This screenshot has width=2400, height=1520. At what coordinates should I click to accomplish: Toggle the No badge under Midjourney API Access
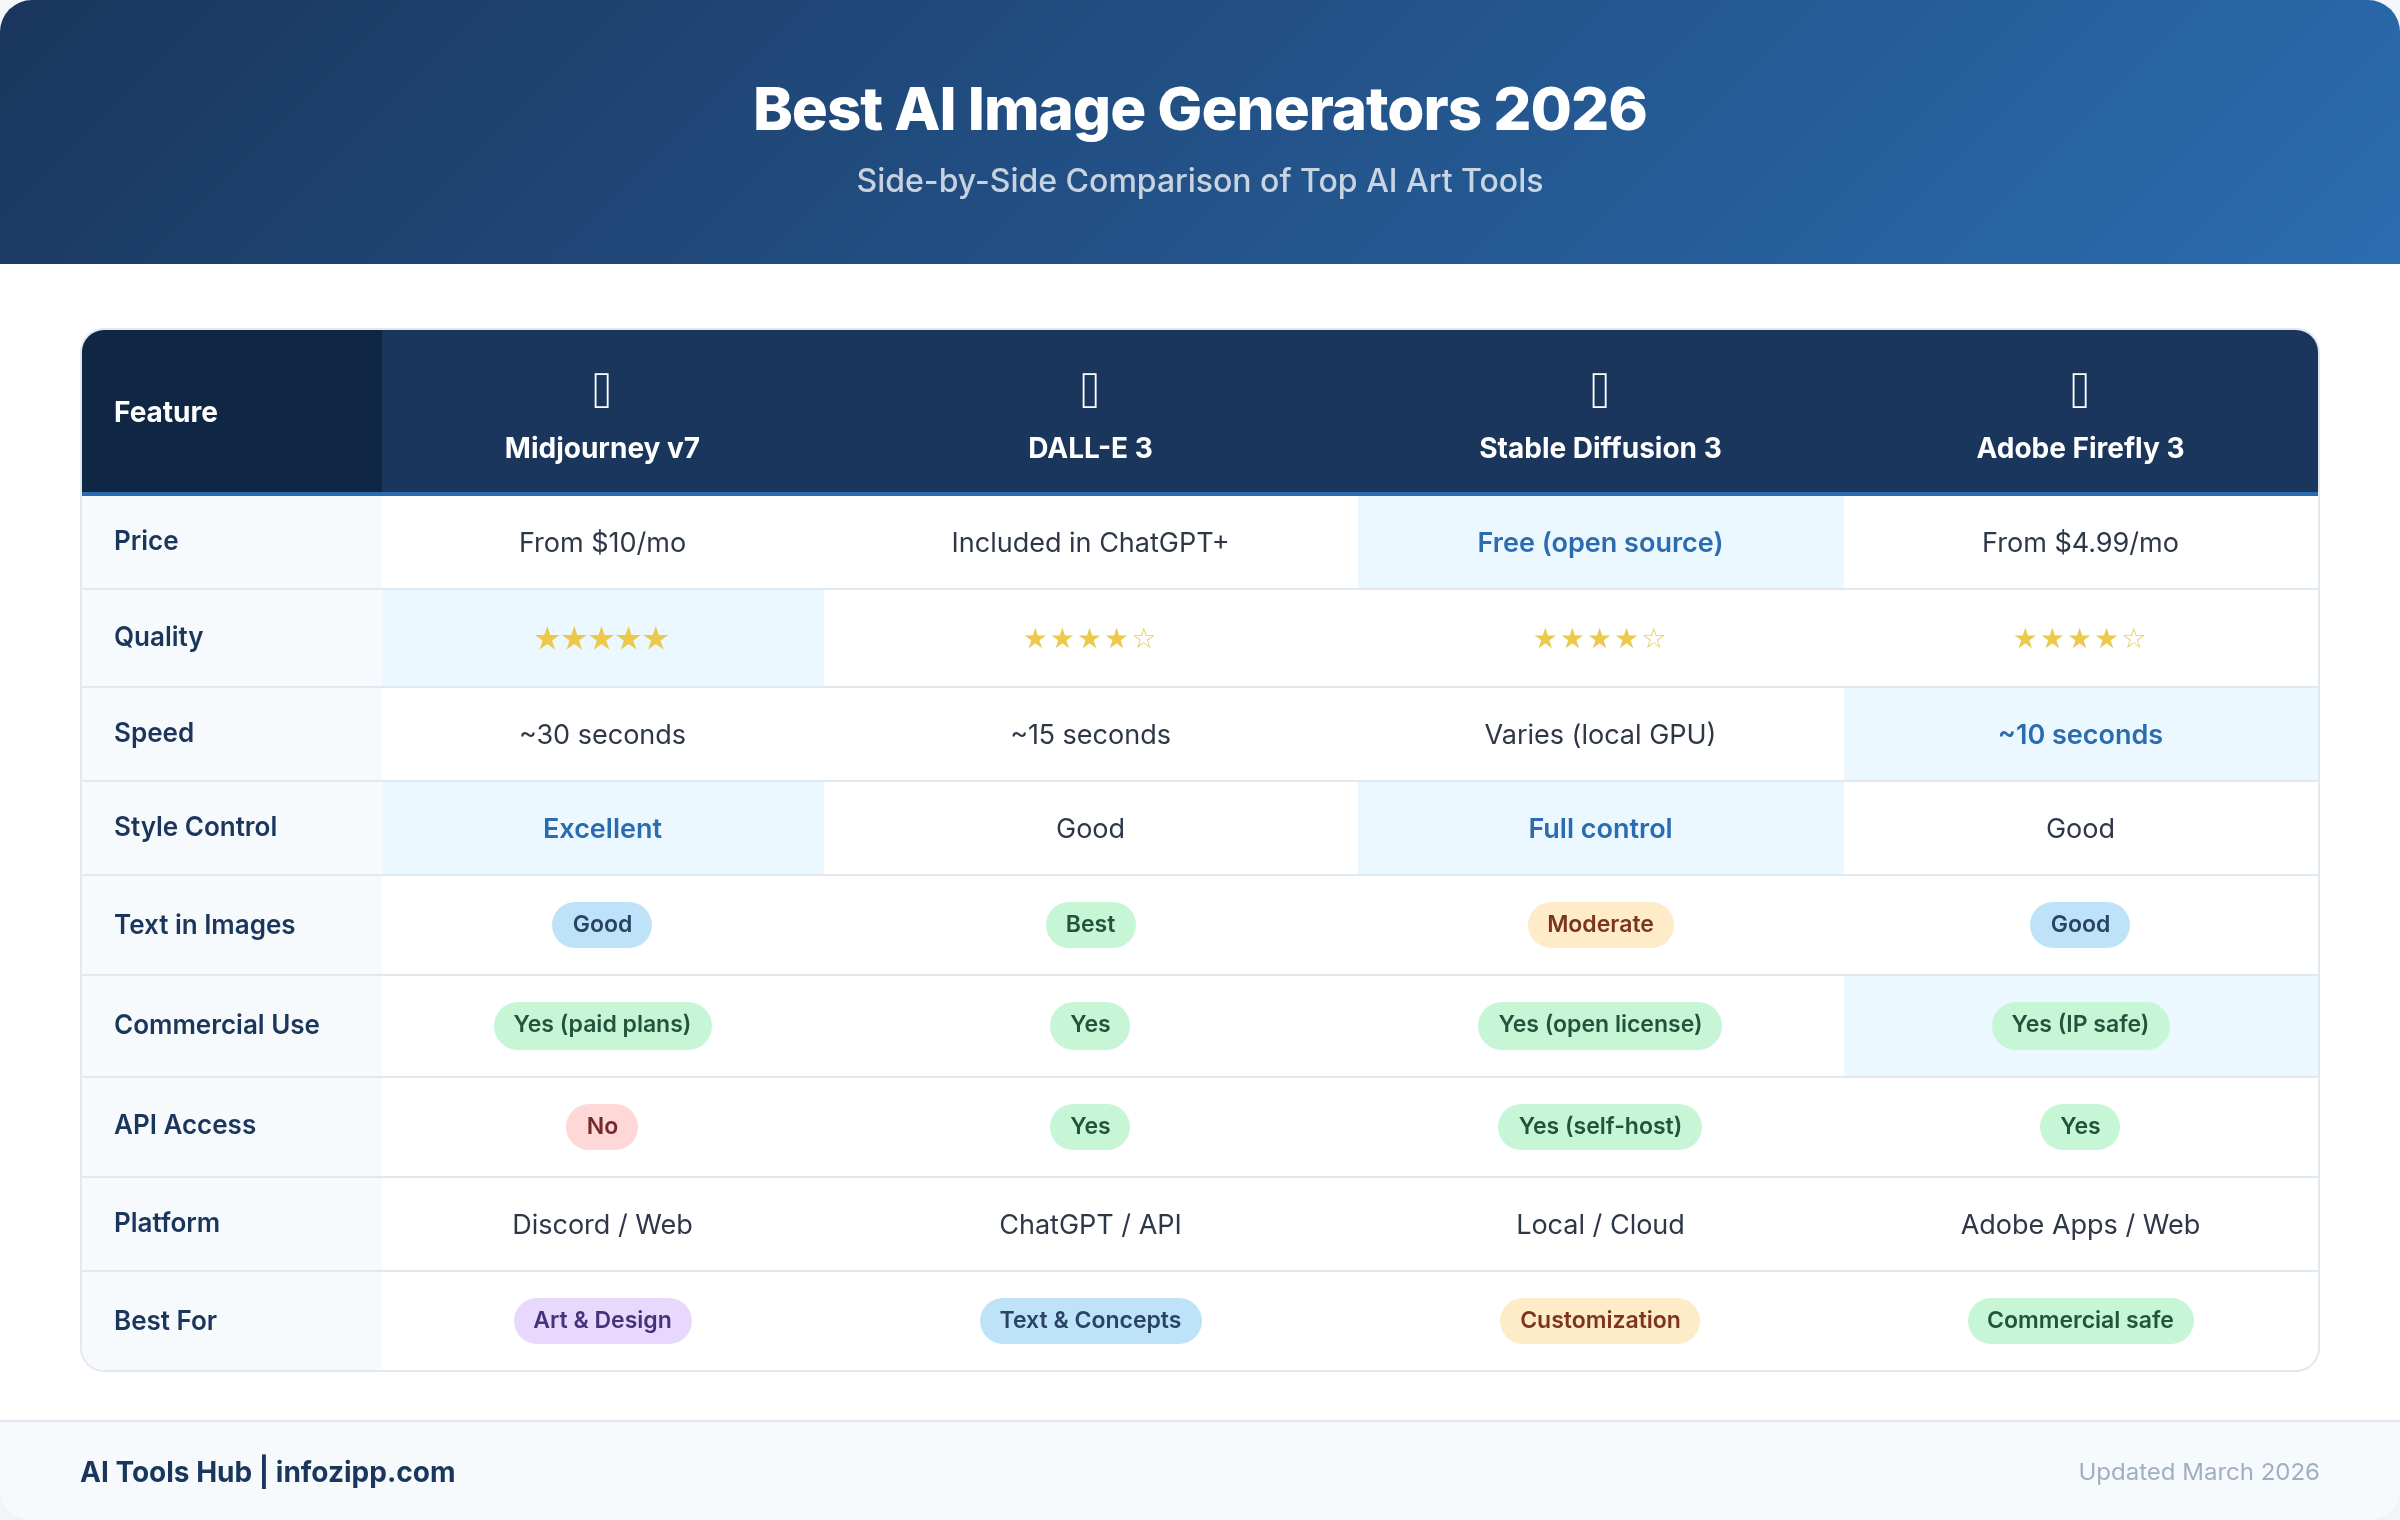601,1126
